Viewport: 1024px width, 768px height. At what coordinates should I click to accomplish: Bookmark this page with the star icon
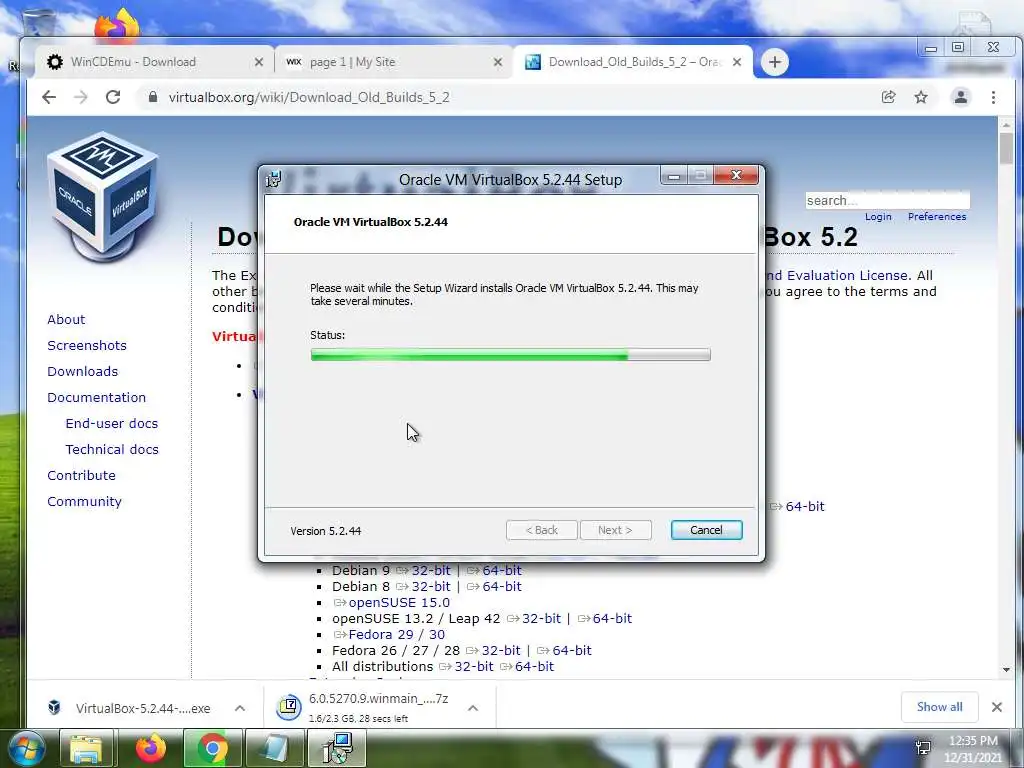921,97
